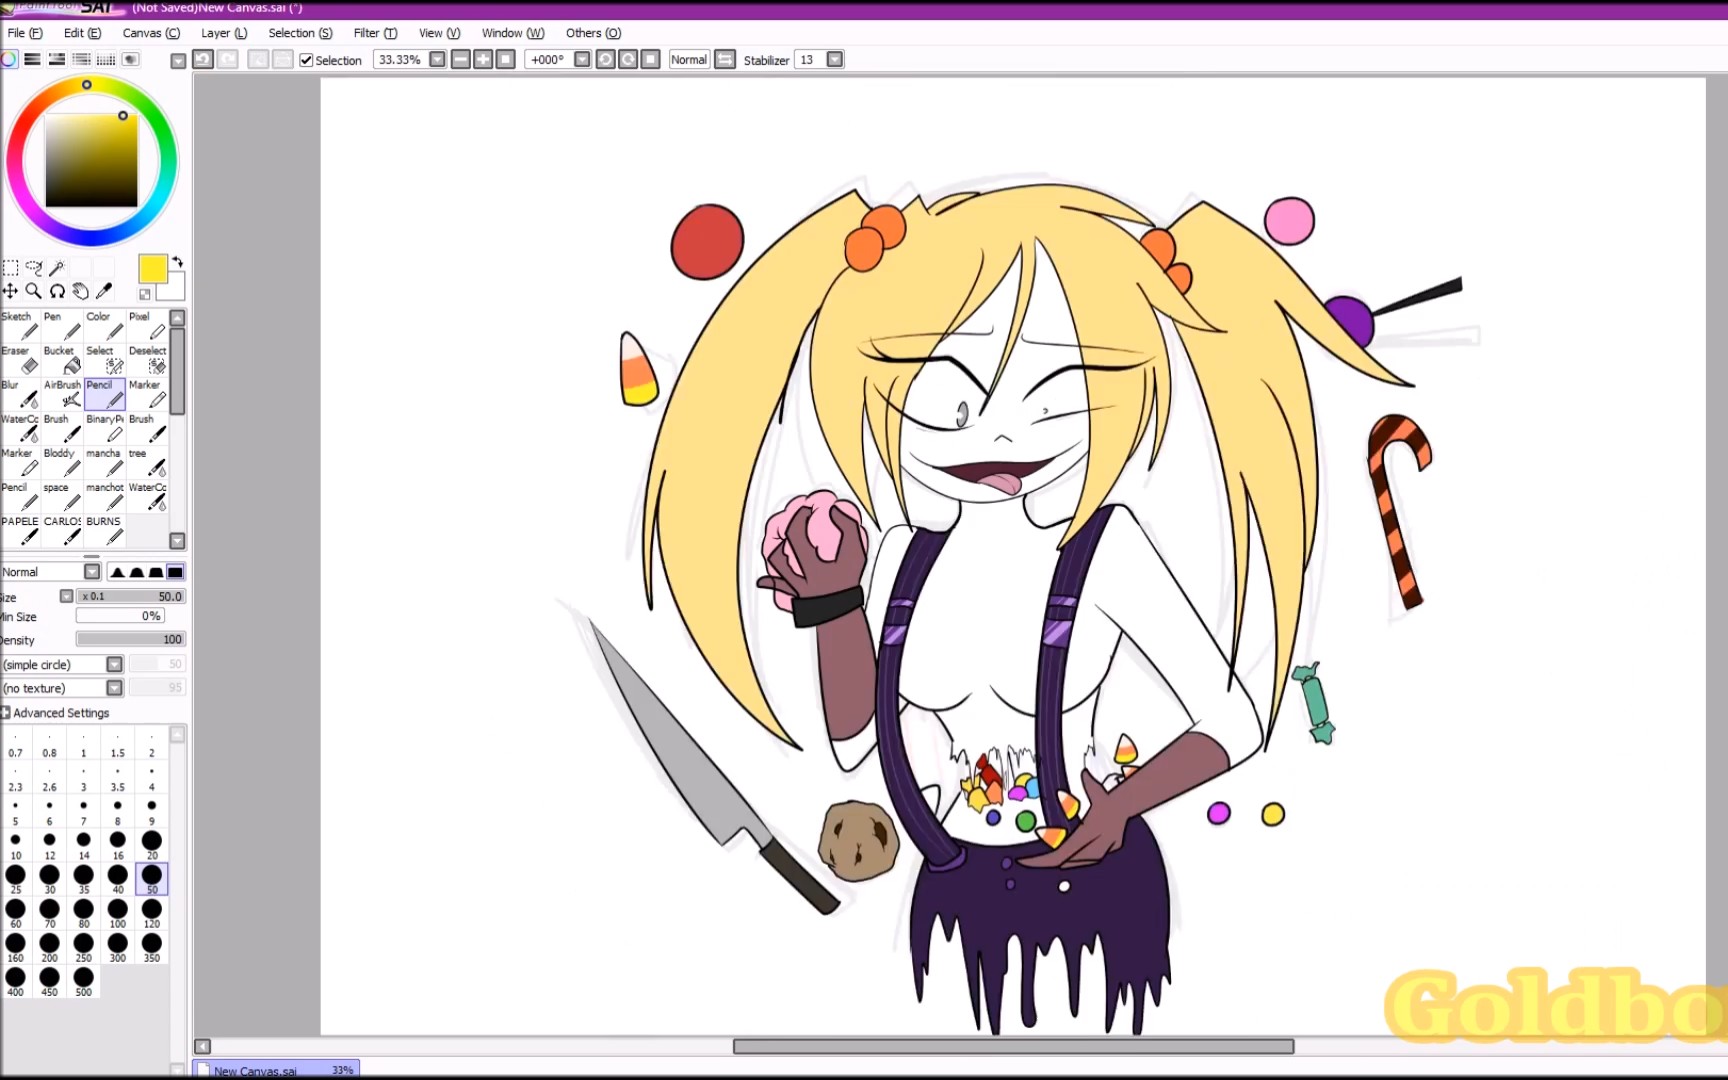Image resolution: width=1728 pixels, height=1080 pixels.
Task: Choose the Pen brush tool
Action: (x=63, y=326)
